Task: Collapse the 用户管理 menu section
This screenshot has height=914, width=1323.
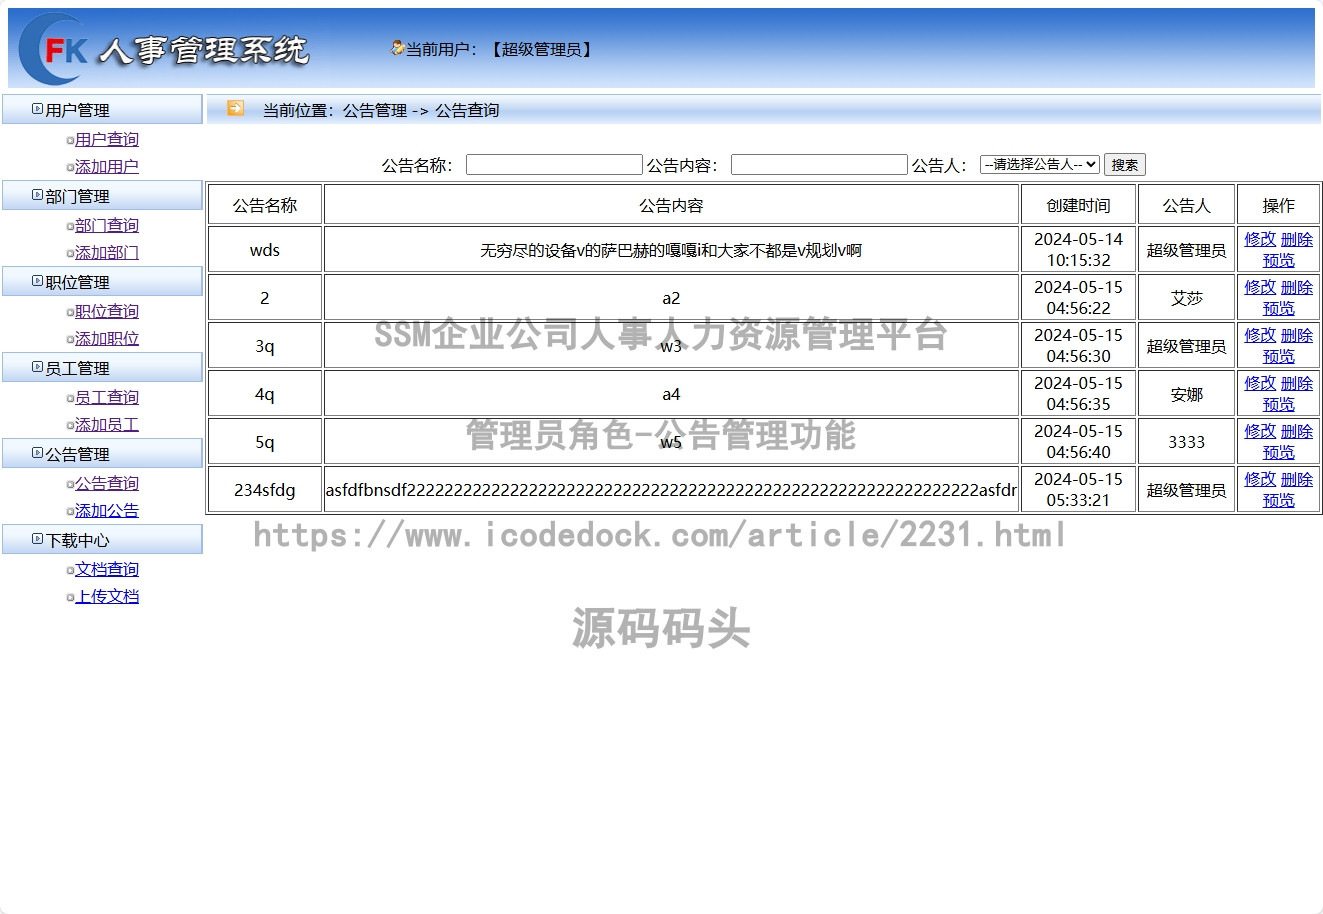Action: click(x=102, y=110)
